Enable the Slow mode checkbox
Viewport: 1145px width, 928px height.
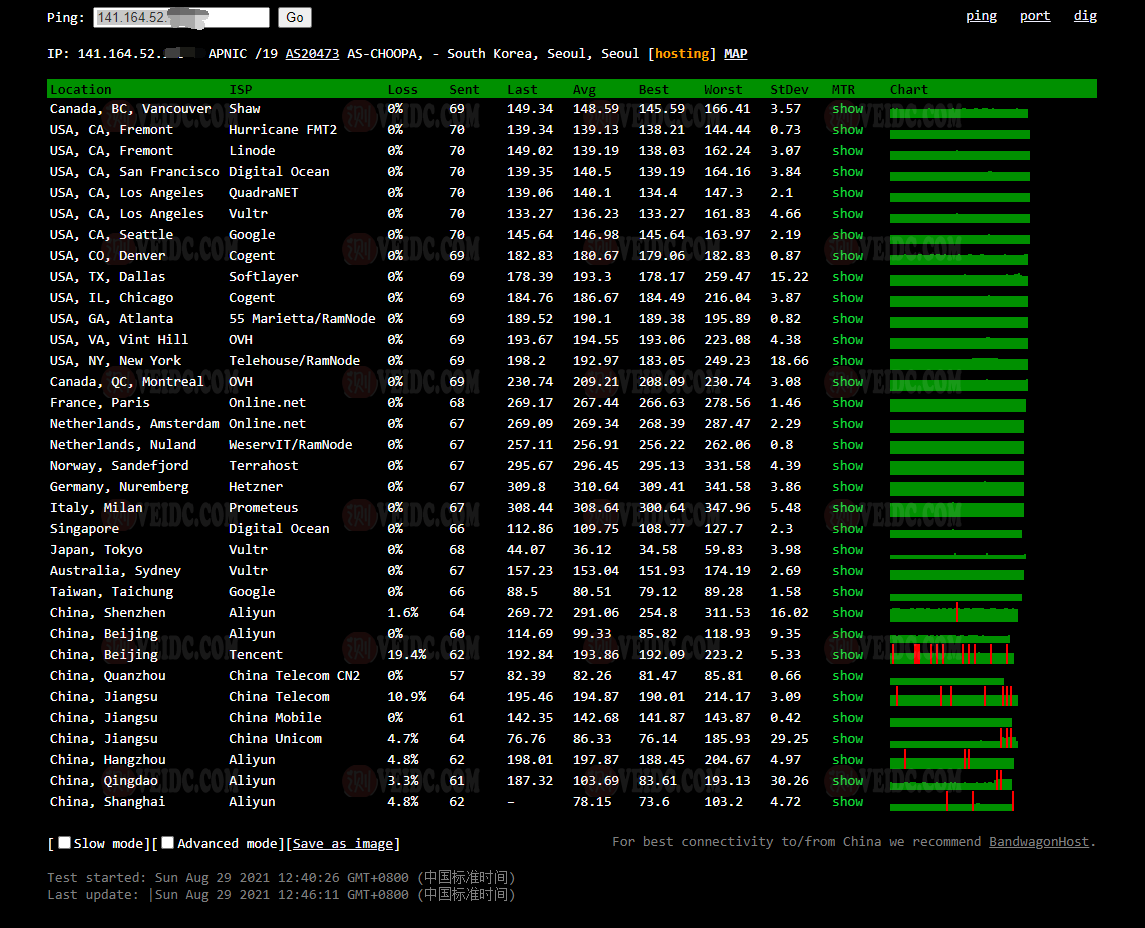point(65,843)
